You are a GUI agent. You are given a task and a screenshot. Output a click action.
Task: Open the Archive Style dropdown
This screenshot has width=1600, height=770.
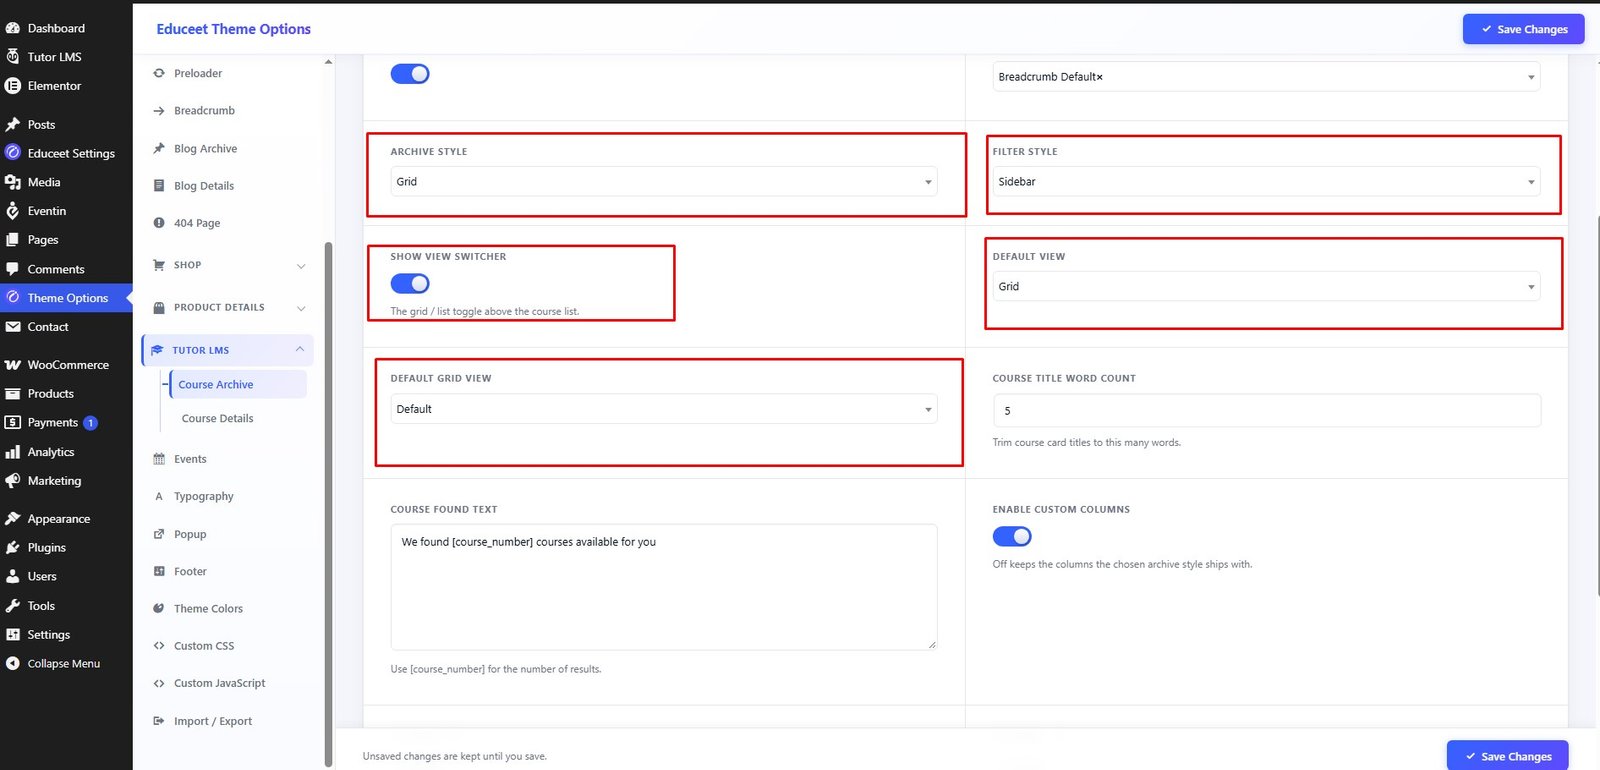[x=664, y=182]
